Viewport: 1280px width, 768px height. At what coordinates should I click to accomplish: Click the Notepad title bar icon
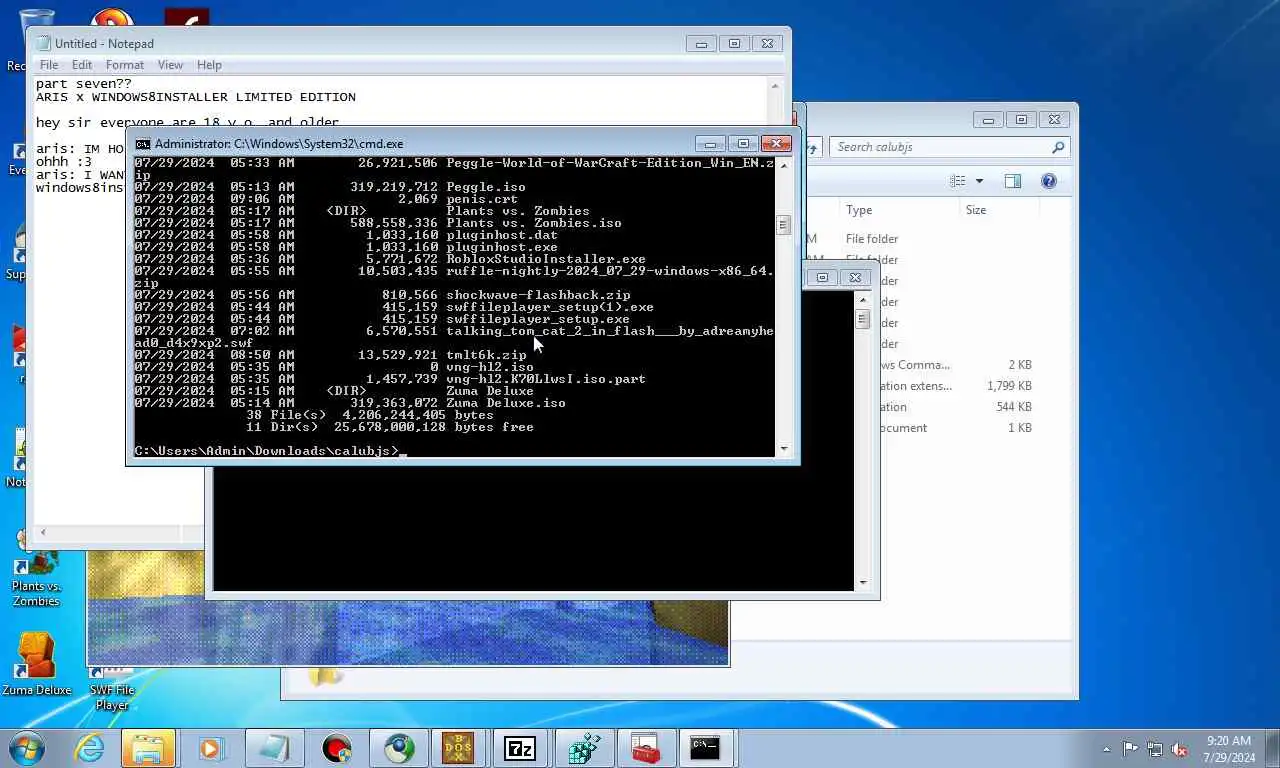[x=43, y=43]
